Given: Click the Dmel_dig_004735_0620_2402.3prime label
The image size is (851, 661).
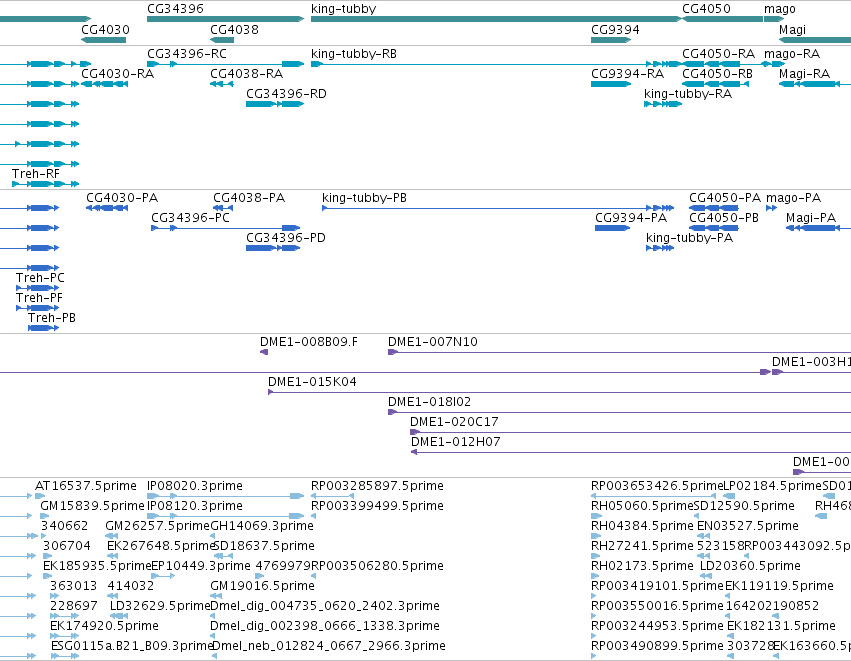Looking at the screenshot, I should point(325,606).
